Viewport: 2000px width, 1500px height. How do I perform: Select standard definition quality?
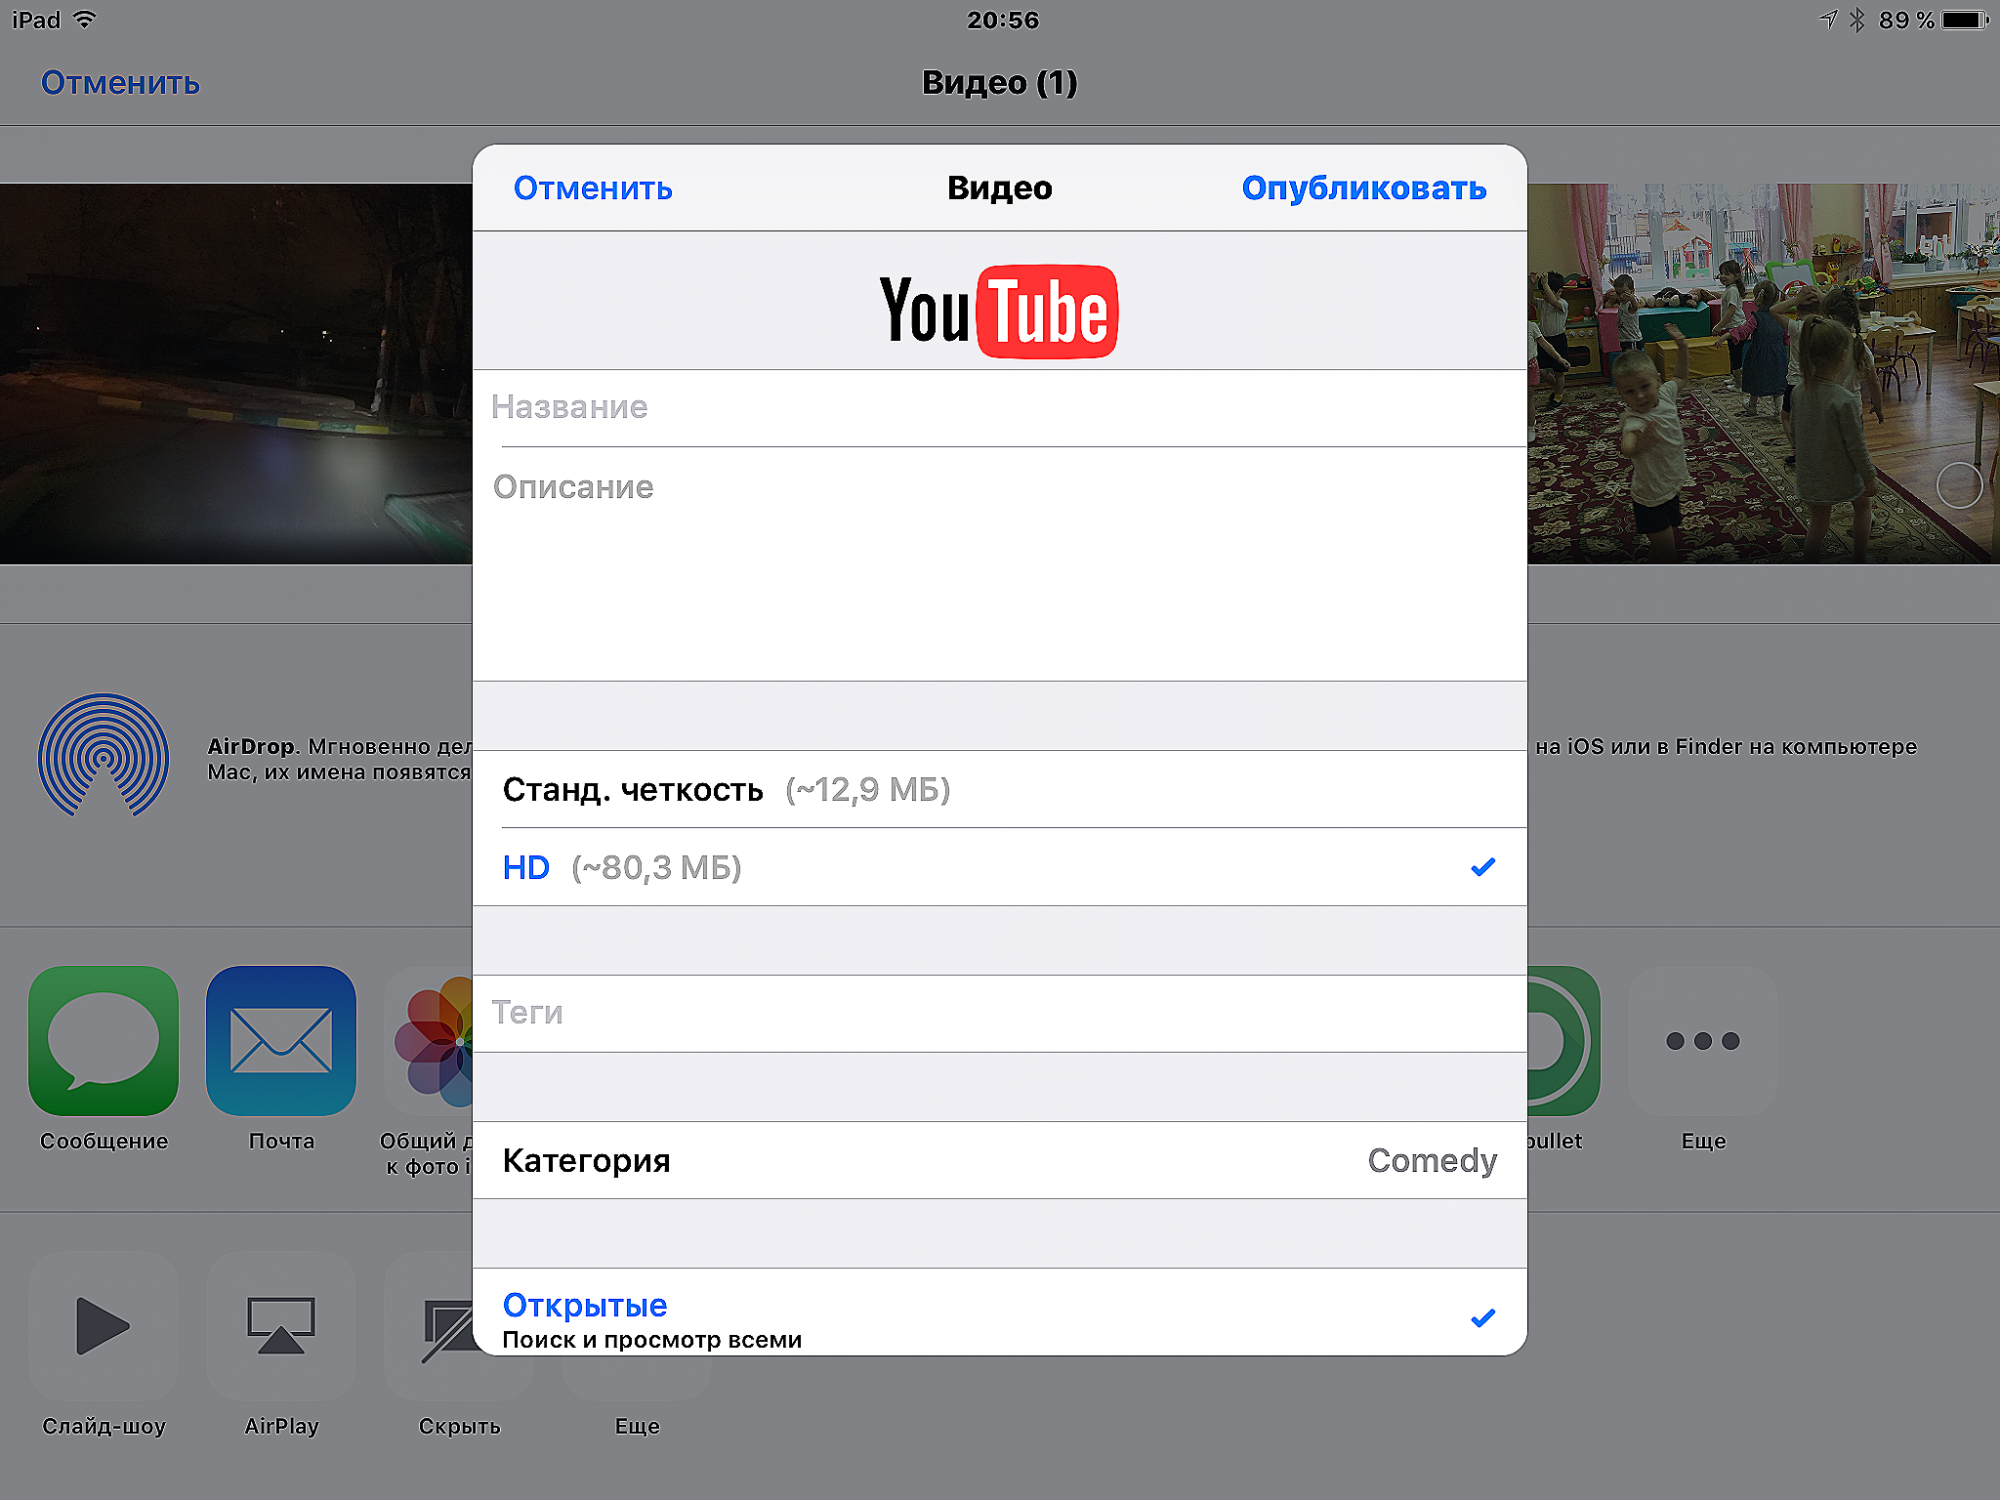pyautogui.click(x=1000, y=789)
